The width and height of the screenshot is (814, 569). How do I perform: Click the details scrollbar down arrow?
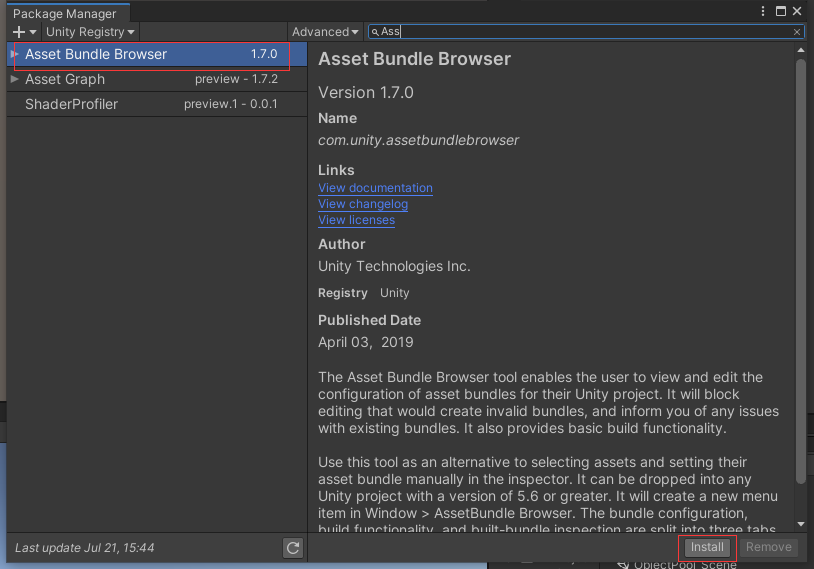[801, 524]
